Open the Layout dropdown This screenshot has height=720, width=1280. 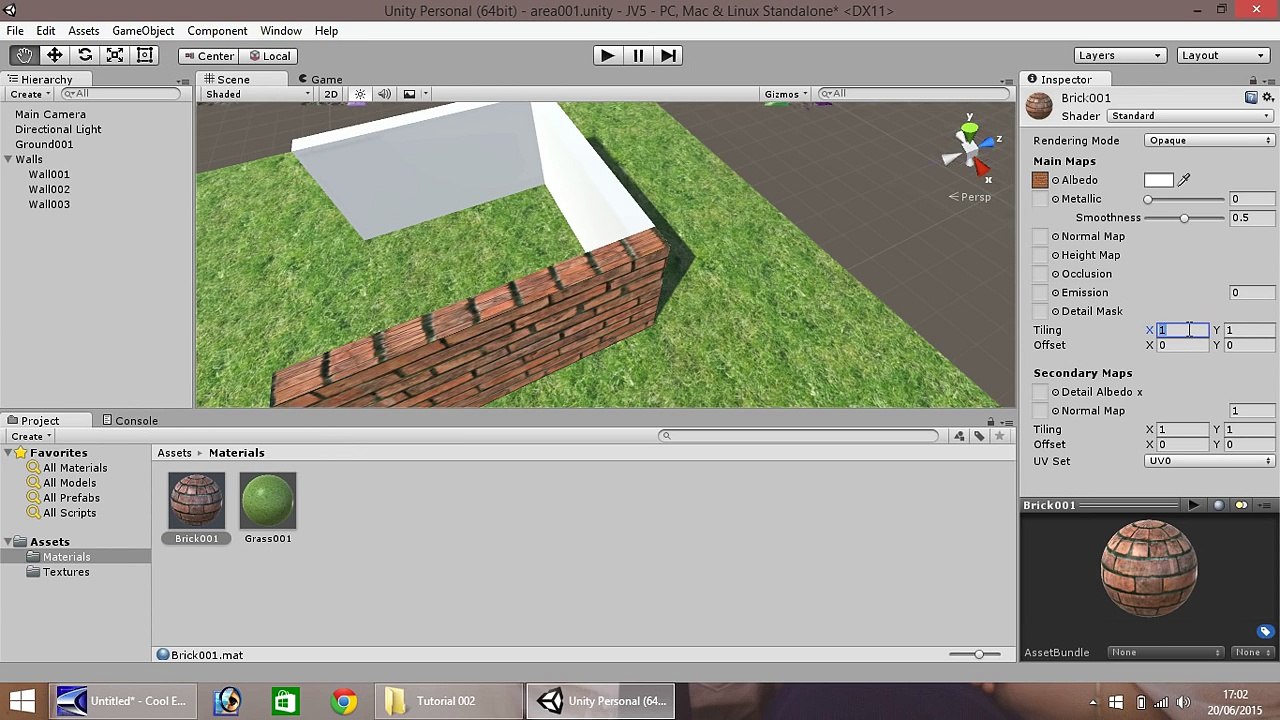click(x=1223, y=56)
